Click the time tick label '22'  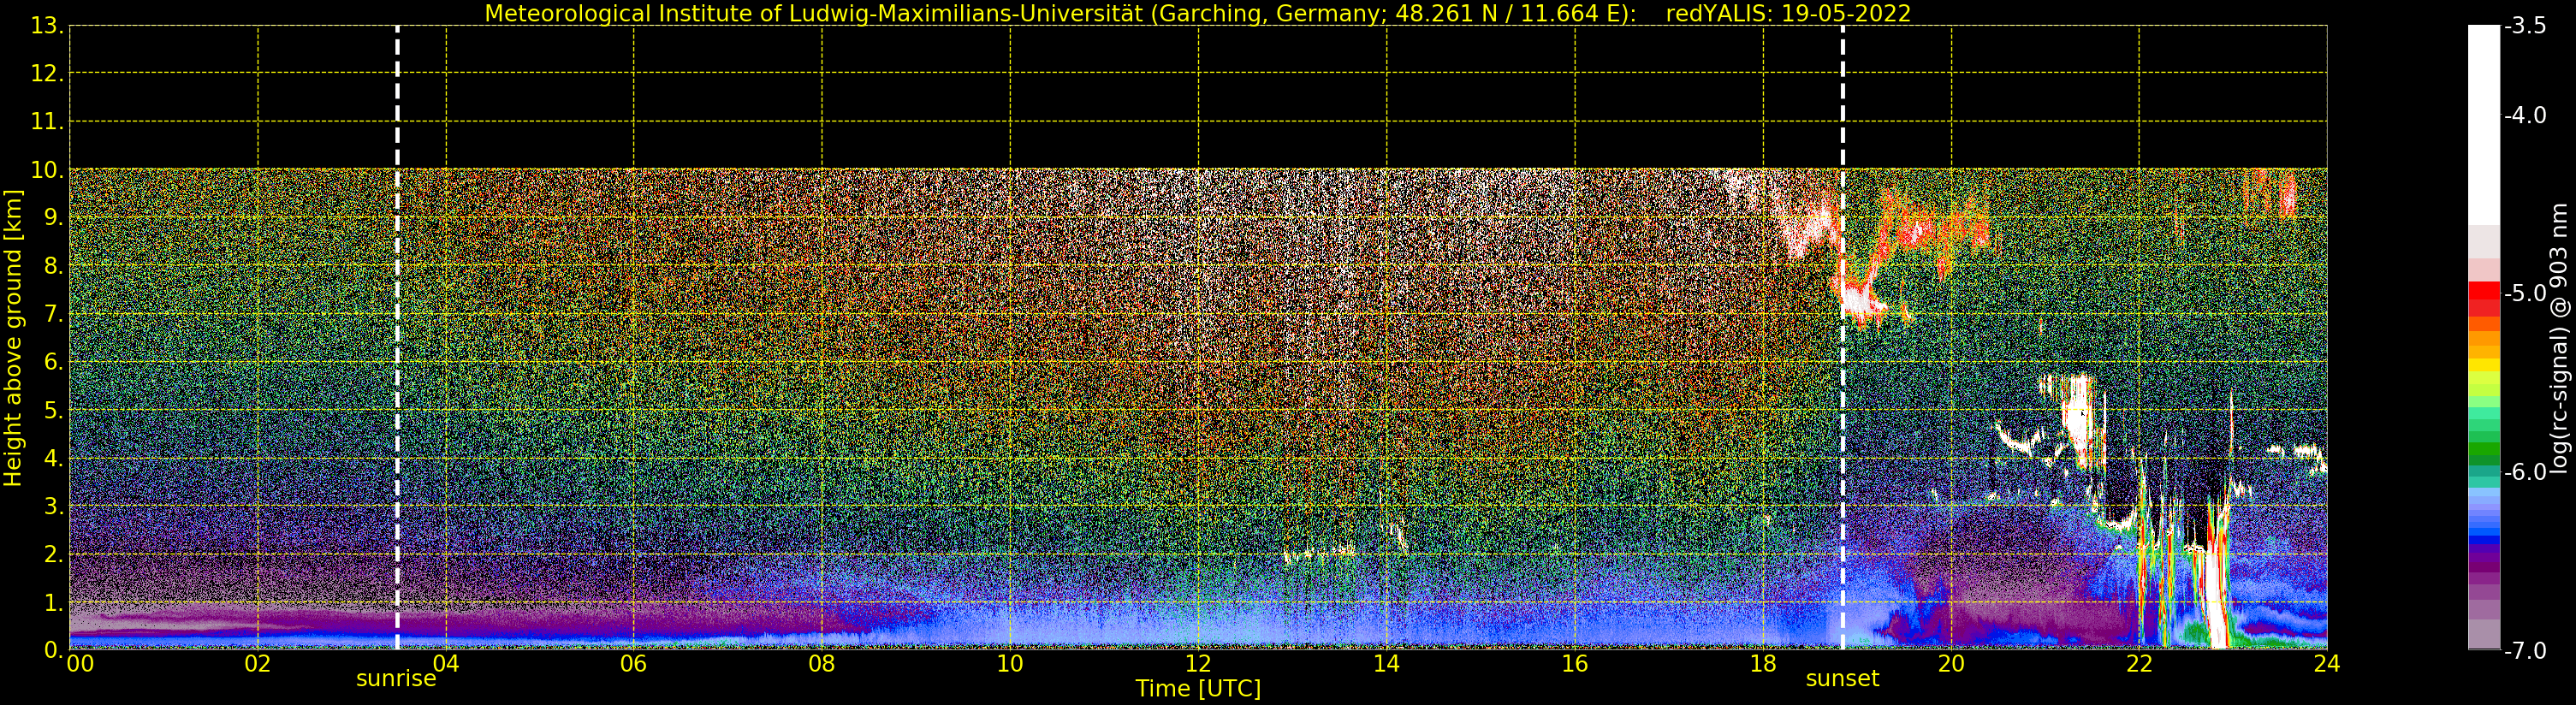[x=2139, y=664]
